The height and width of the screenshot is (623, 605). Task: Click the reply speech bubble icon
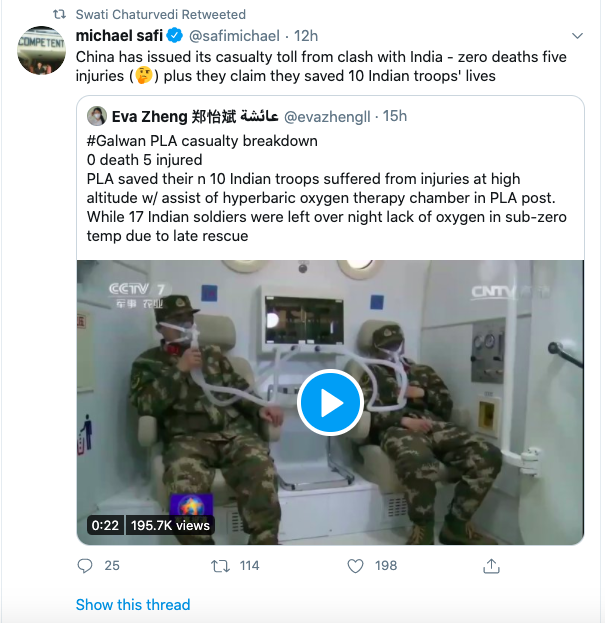85,566
